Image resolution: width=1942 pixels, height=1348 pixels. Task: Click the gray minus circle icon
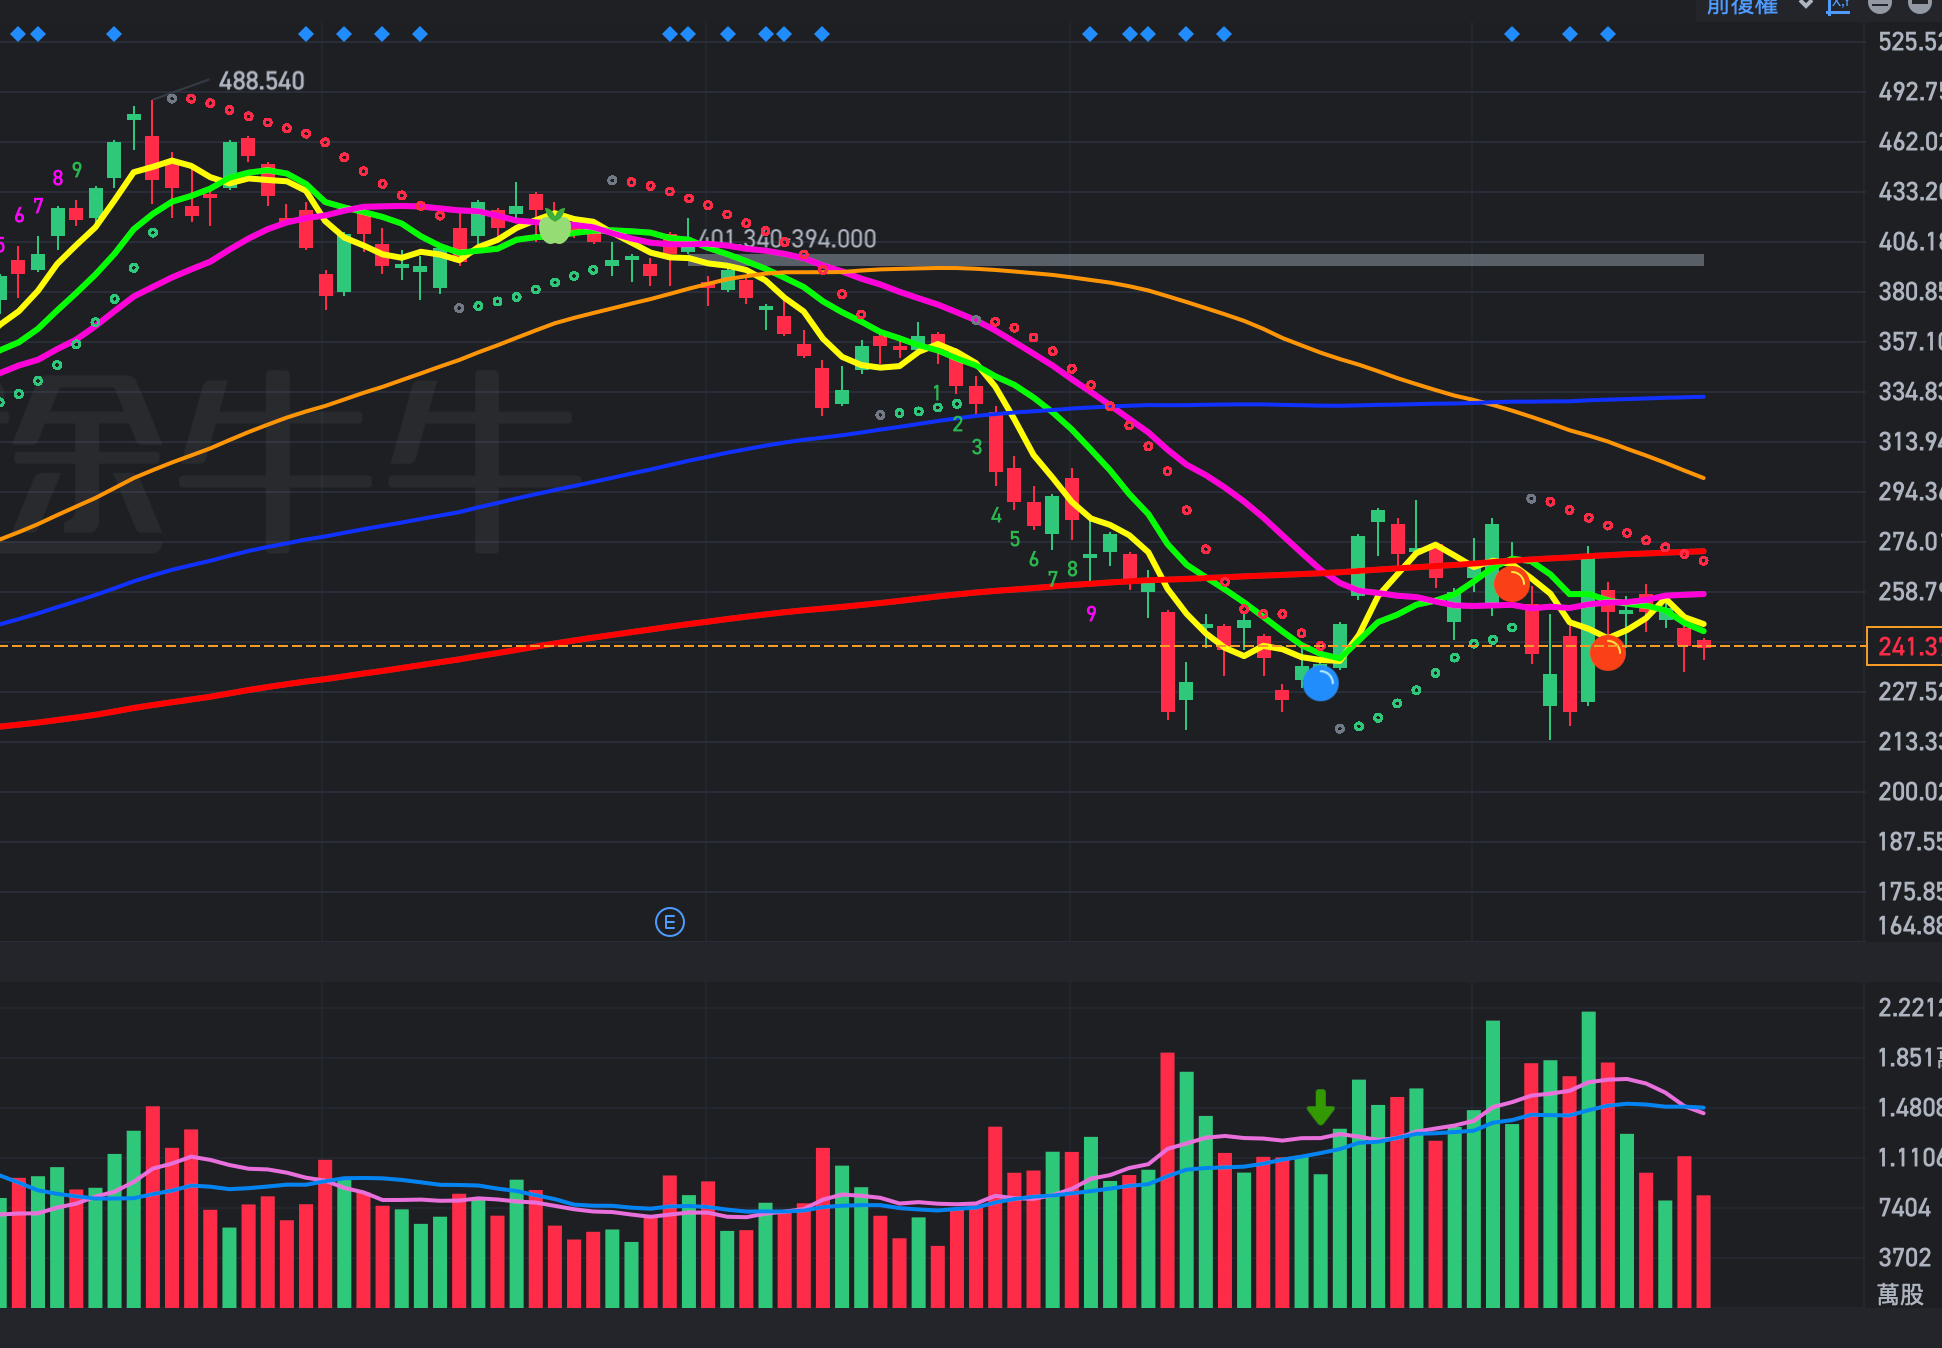[x=1880, y=5]
